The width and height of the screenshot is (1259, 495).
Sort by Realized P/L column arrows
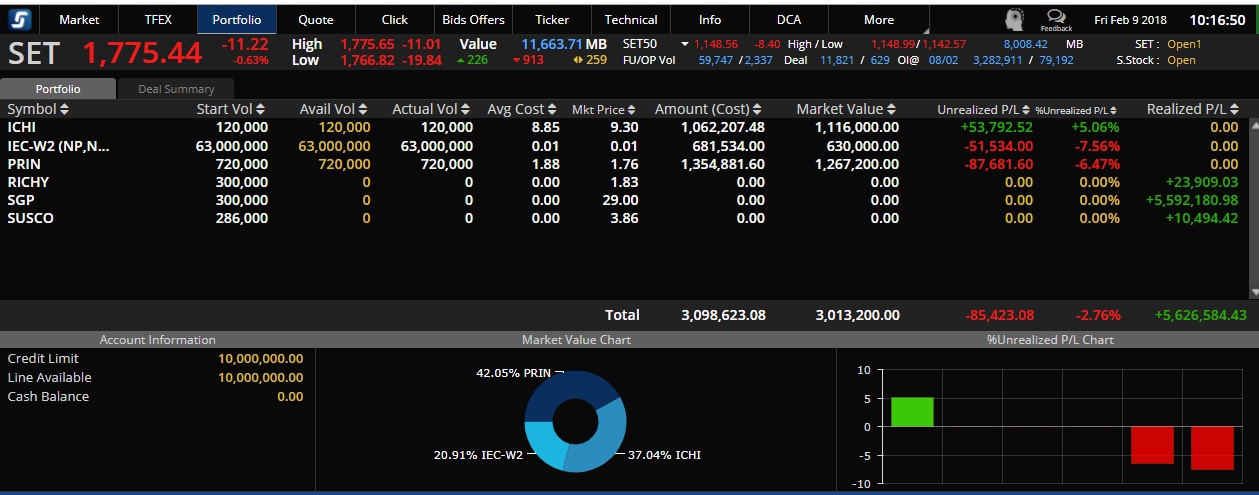1236,109
